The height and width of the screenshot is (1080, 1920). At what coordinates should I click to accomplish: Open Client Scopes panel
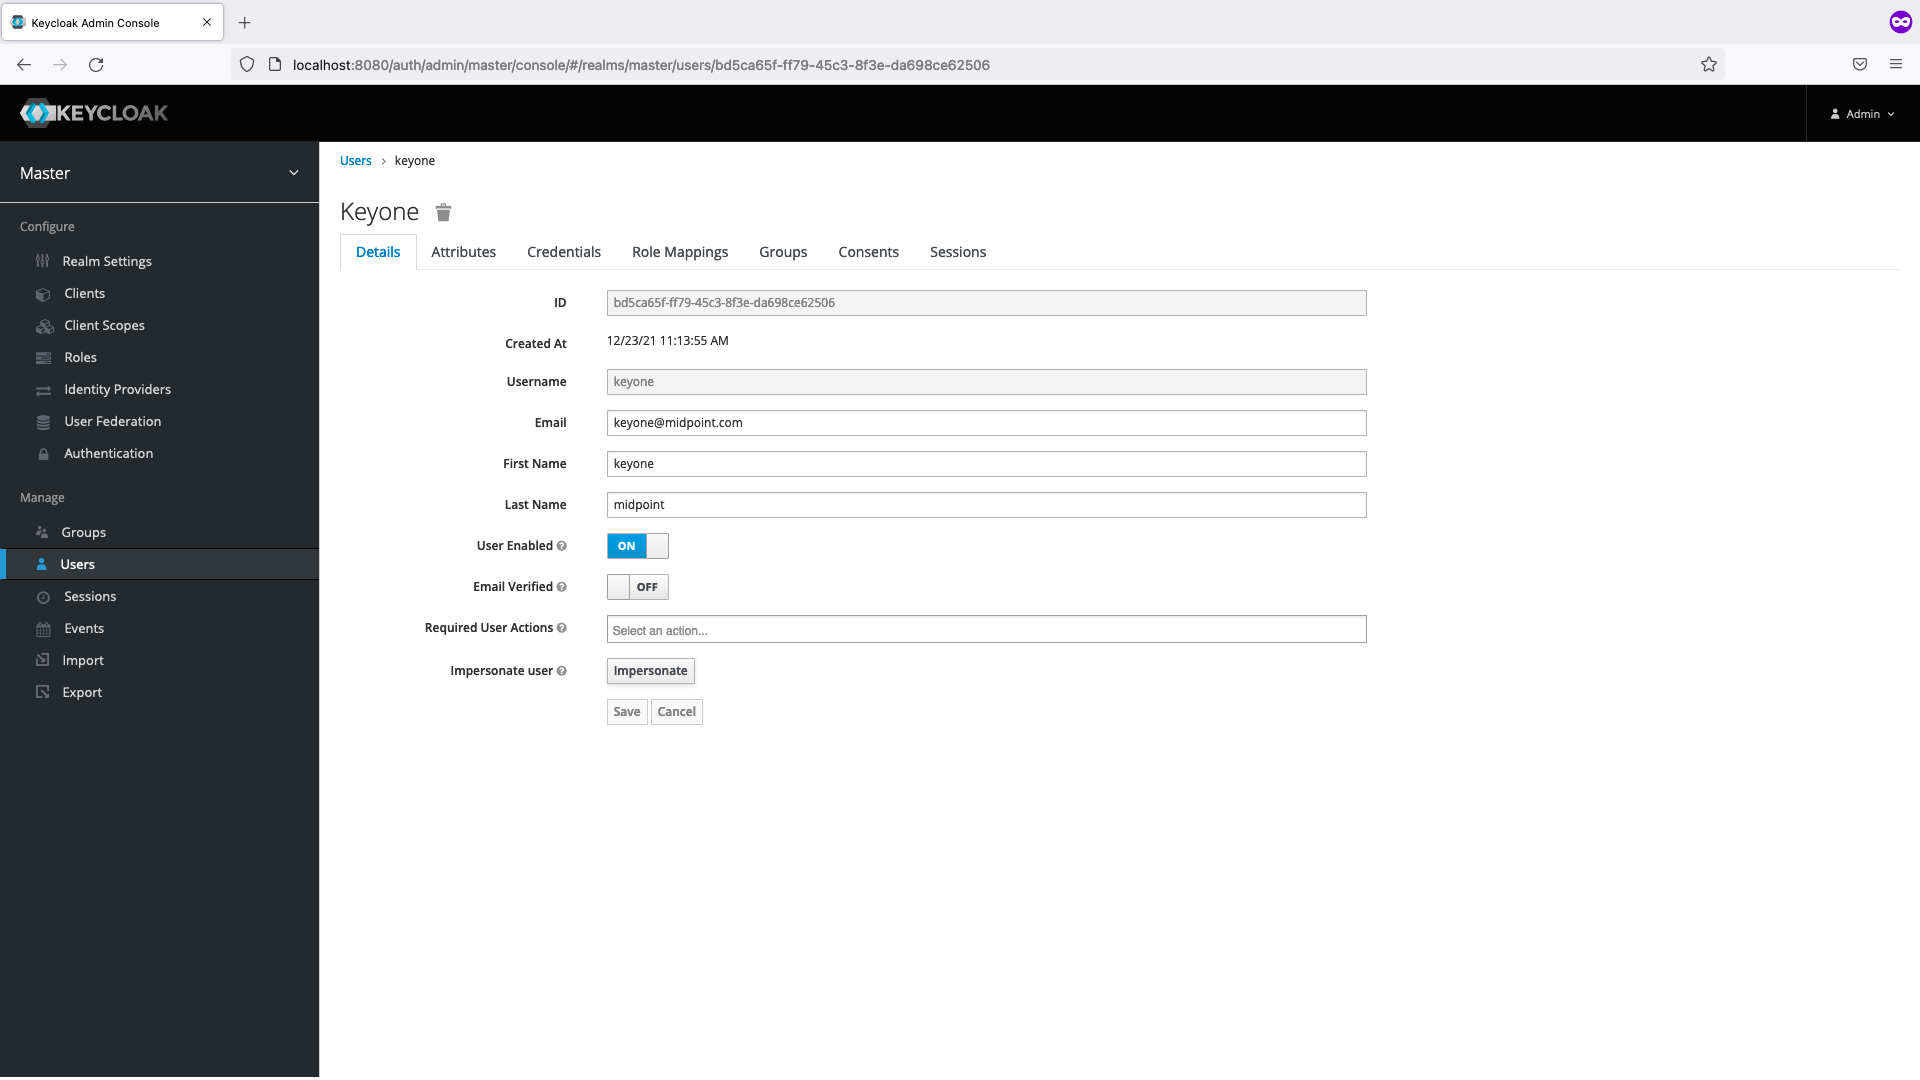[103, 324]
